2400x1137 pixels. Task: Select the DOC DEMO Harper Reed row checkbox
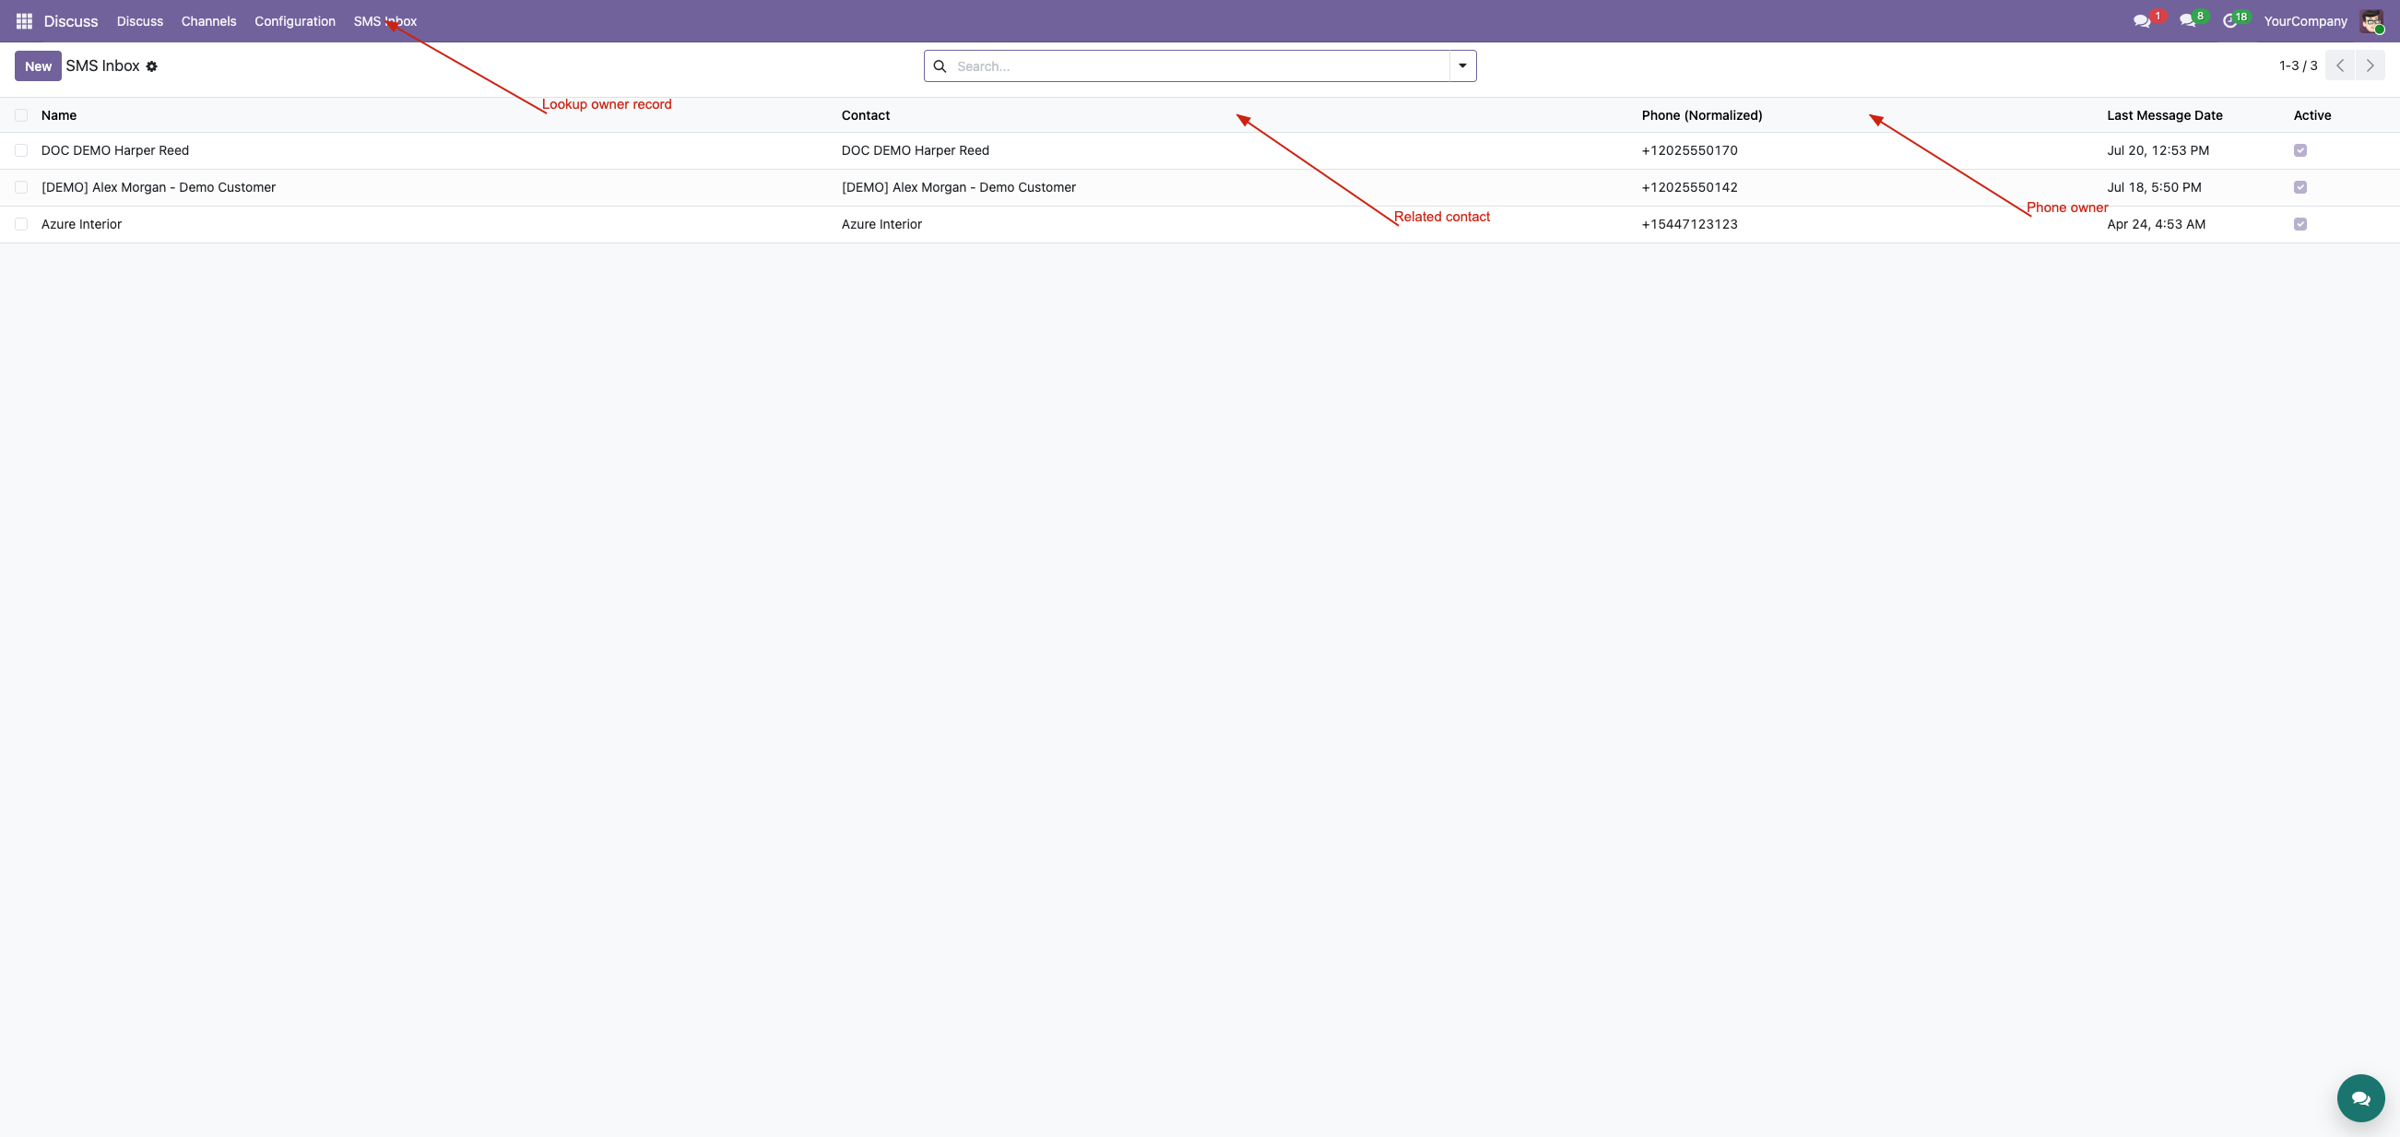21,151
